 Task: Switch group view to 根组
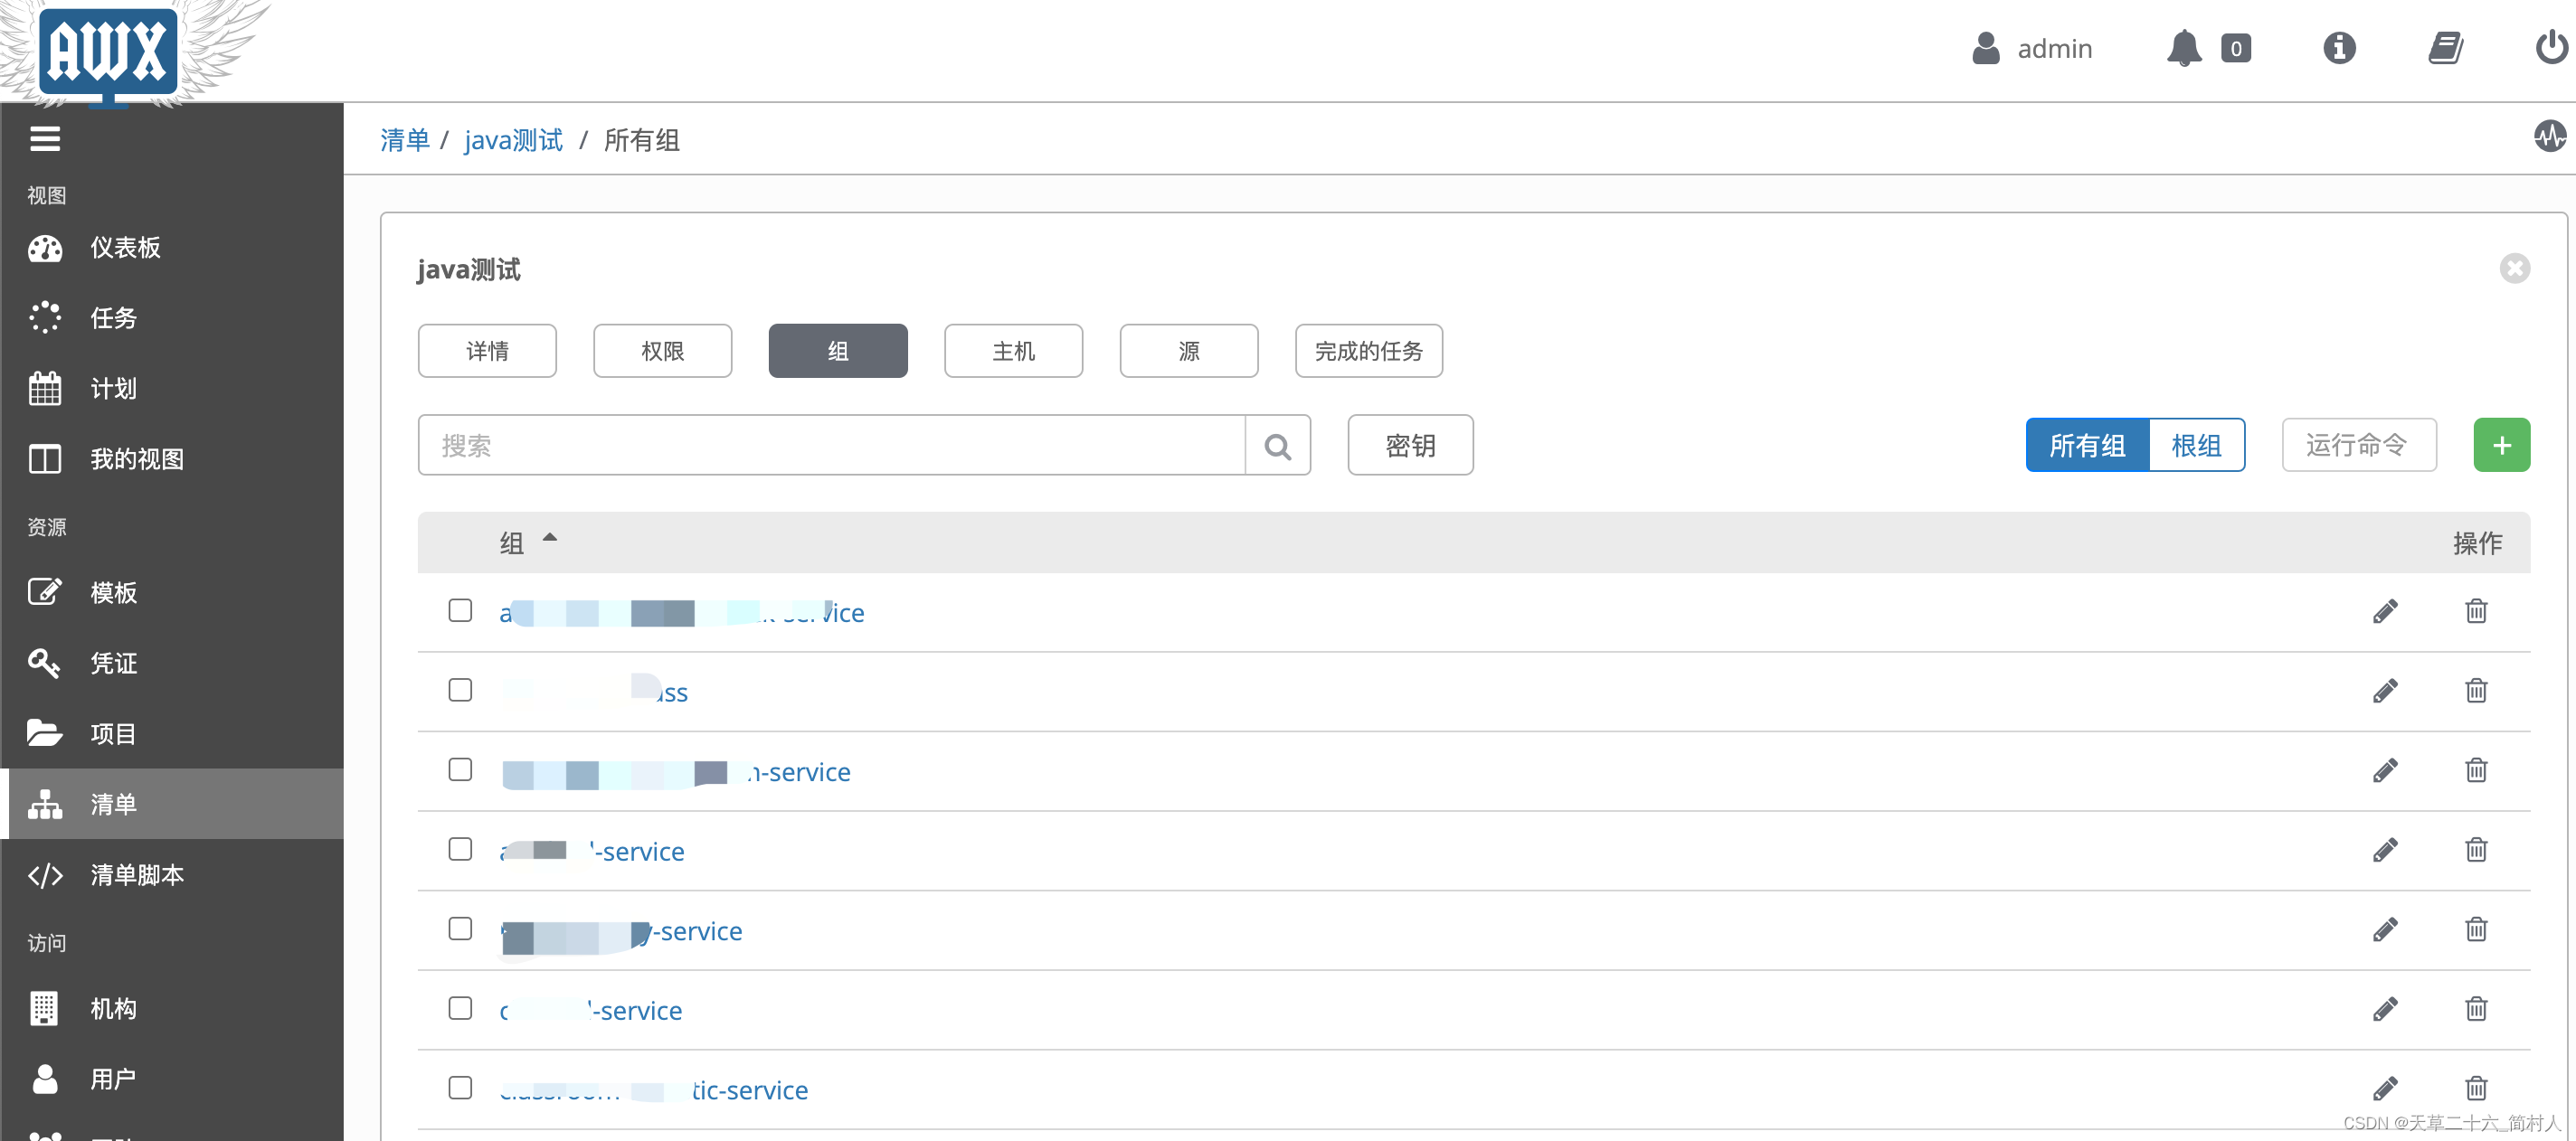click(x=2196, y=445)
